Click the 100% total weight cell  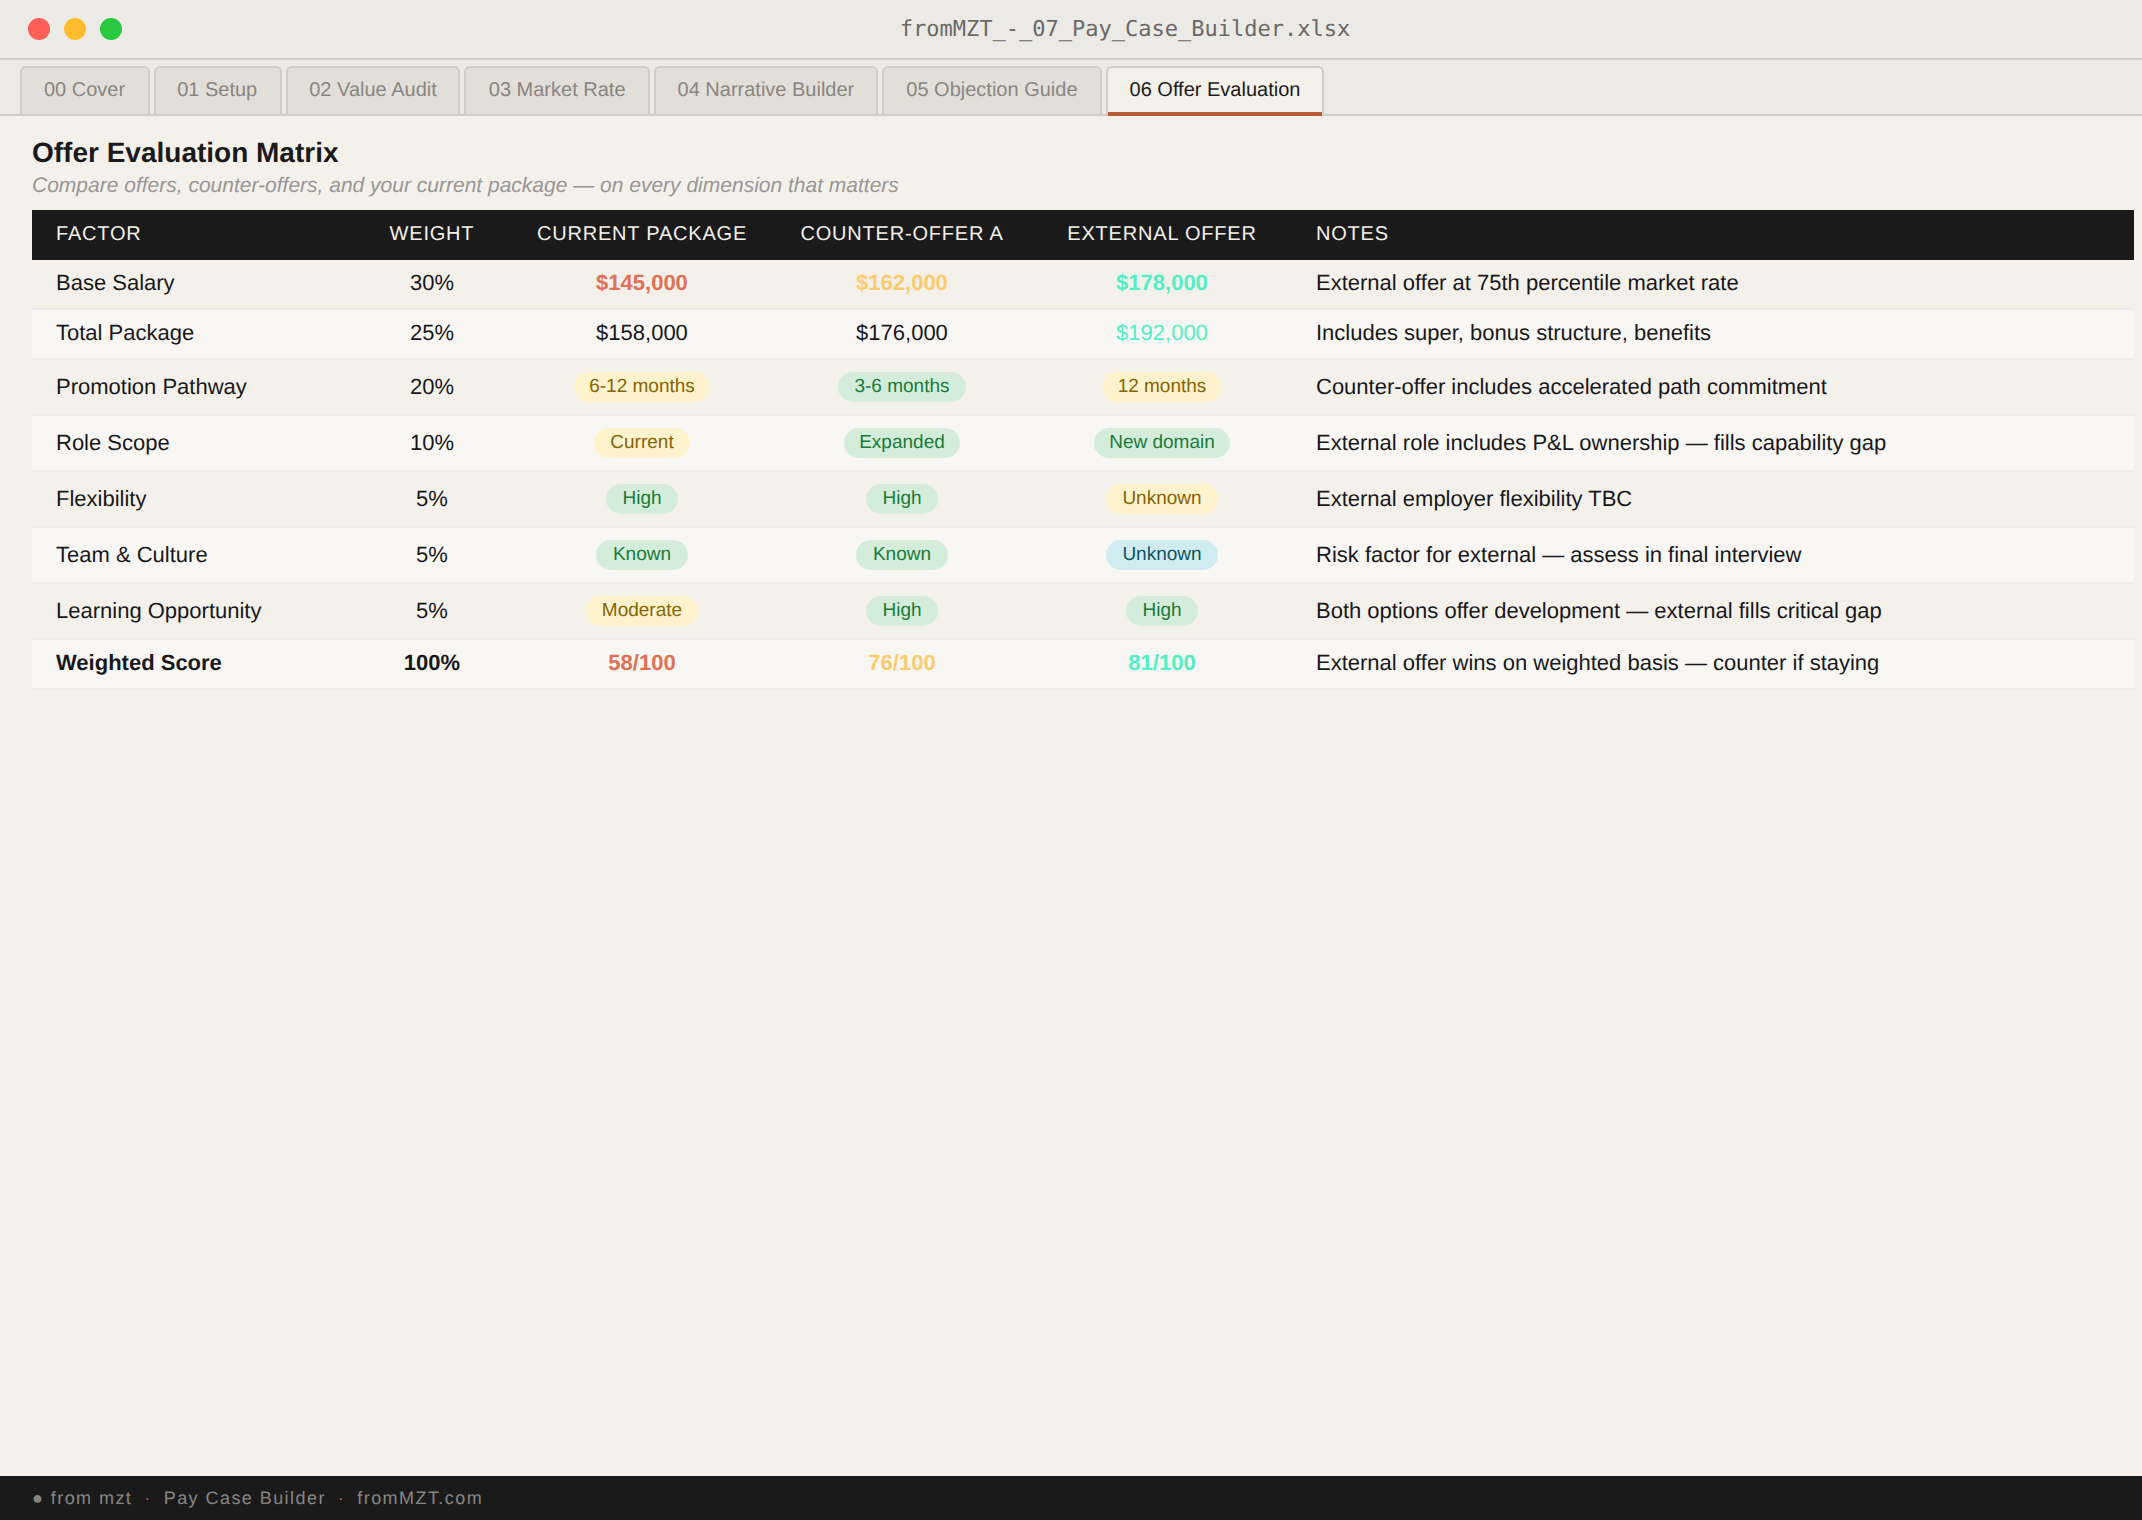[432, 663]
